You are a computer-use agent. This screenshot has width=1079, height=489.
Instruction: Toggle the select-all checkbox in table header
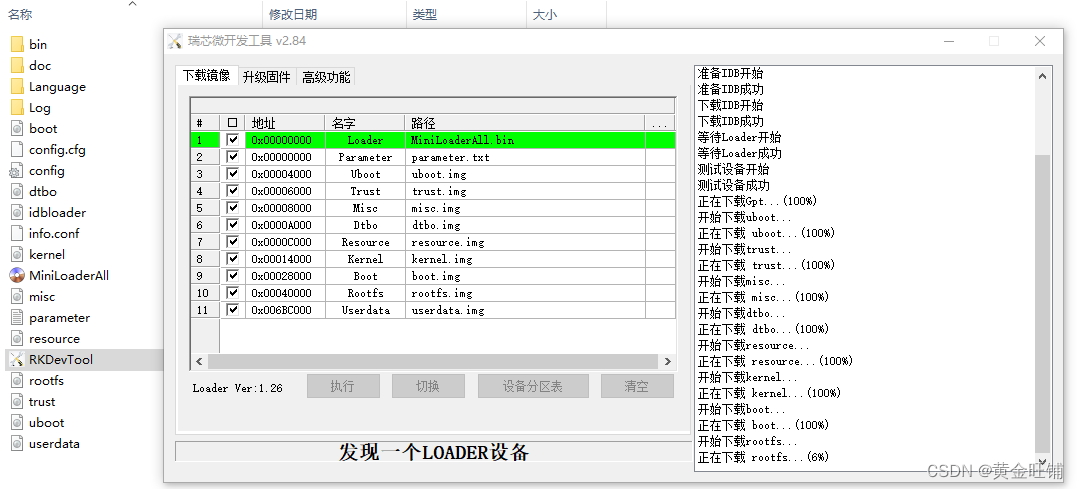pyautogui.click(x=233, y=123)
